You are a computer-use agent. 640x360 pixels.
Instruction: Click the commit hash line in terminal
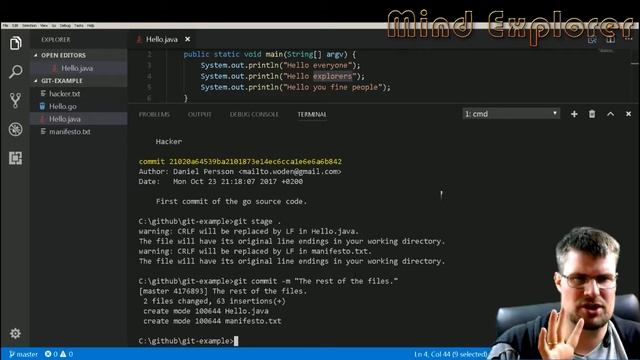(x=240, y=162)
